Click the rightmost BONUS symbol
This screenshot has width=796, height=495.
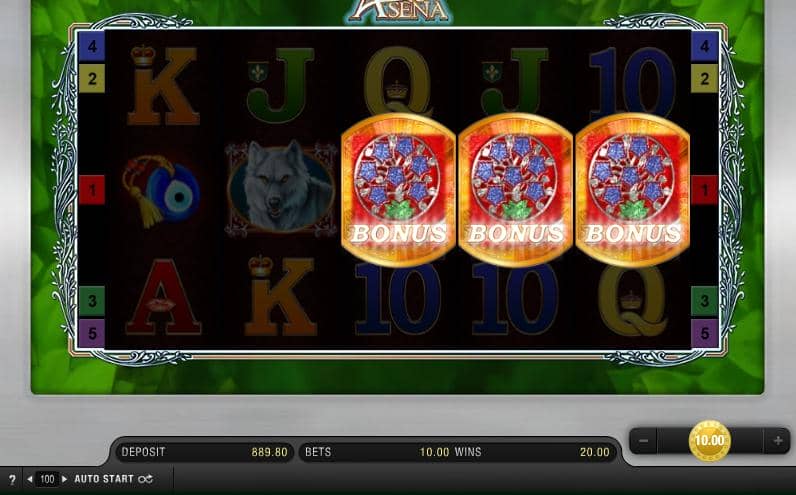632,189
